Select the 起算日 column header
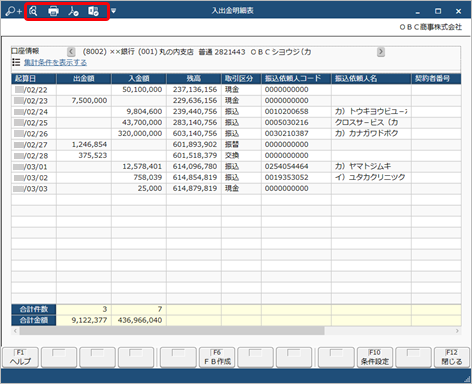The width and height of the screenshot is (472, 384). click(x=34, y=79)
